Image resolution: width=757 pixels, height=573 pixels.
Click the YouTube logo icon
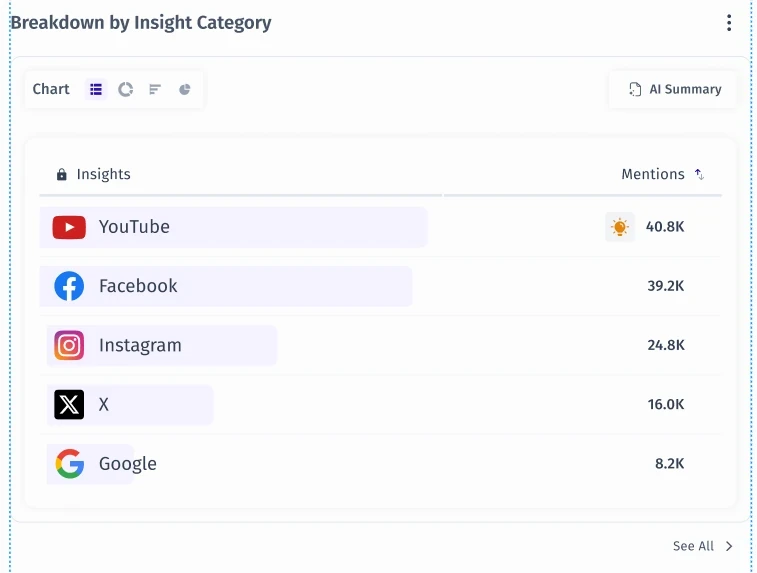pos(69,227)
